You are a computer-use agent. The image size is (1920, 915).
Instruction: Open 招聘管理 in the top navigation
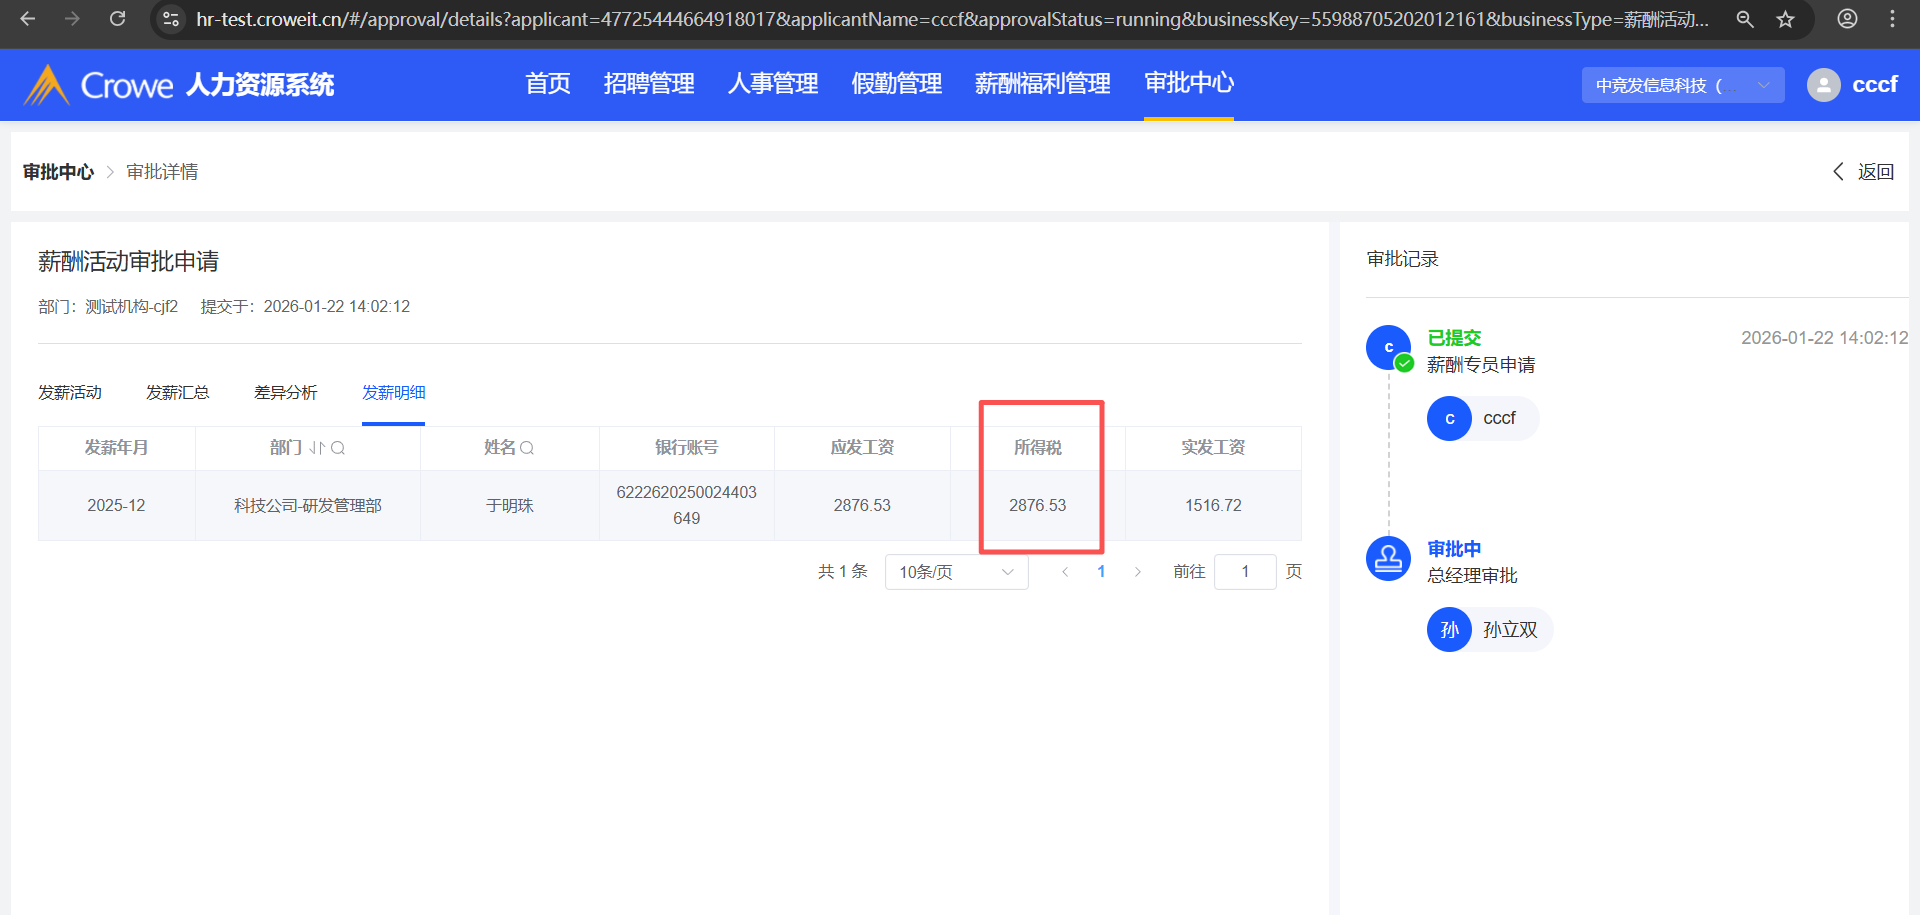649,84
